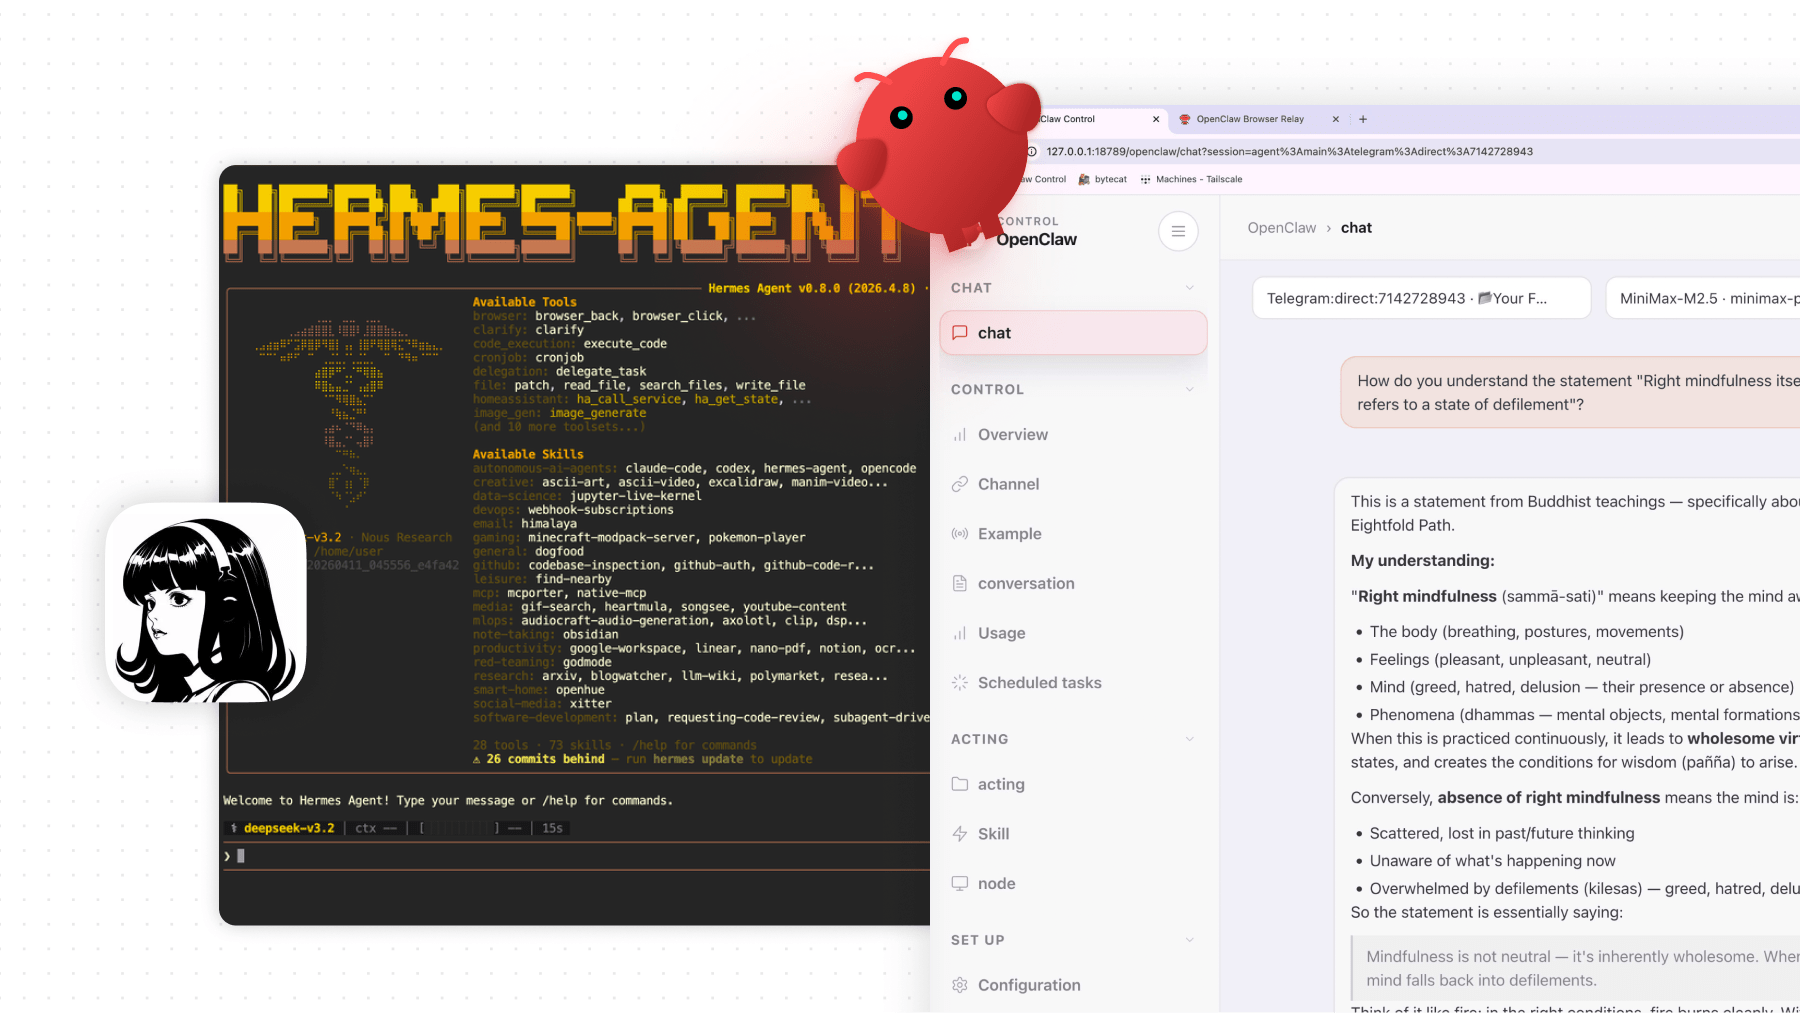Click the Overview bar chart icon

tap(960, 435)
